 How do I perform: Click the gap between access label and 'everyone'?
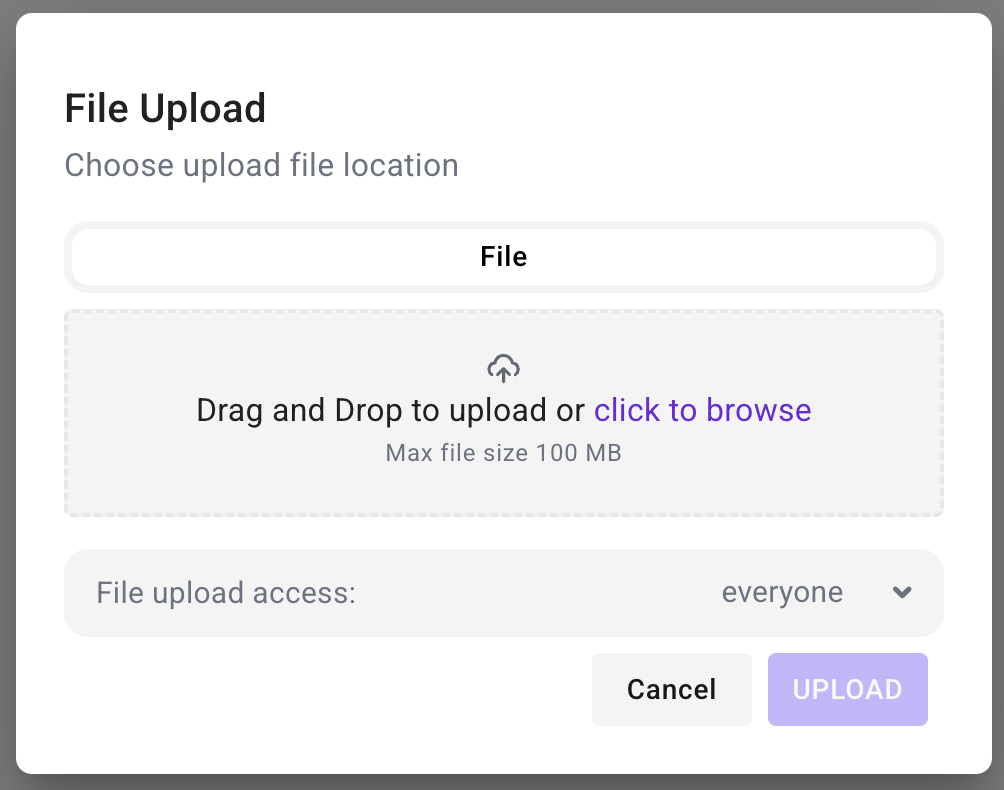point(540,593)
